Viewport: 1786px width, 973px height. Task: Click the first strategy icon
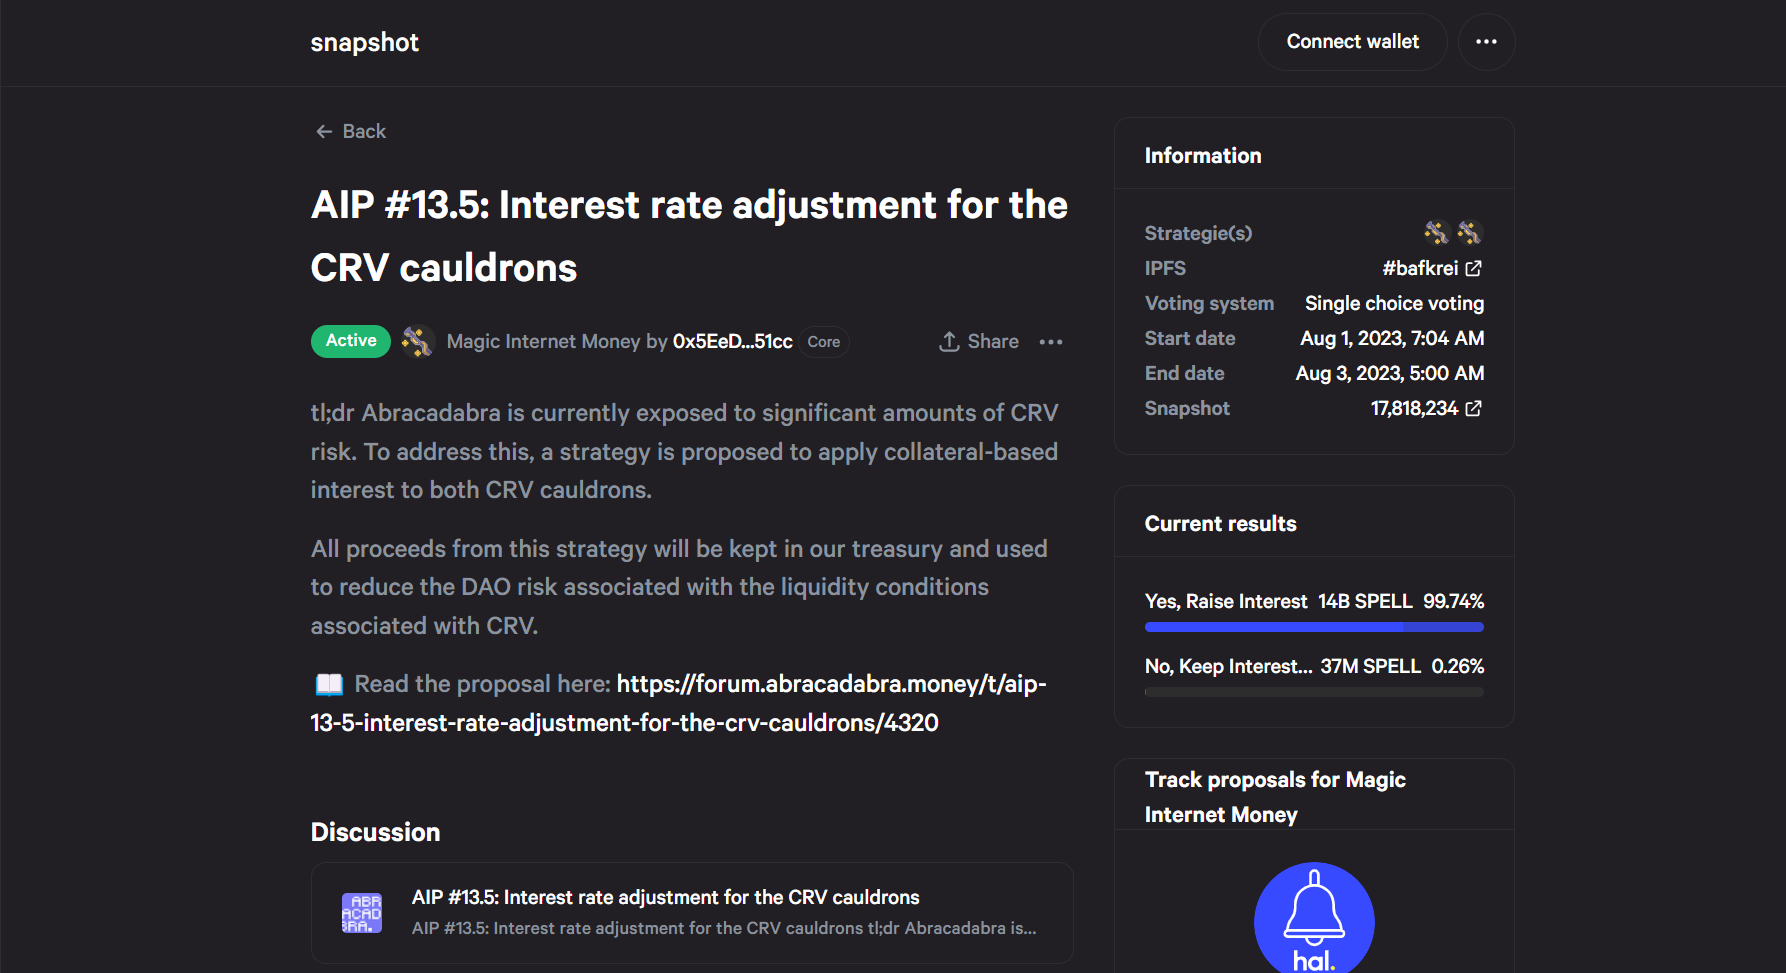1436,233
